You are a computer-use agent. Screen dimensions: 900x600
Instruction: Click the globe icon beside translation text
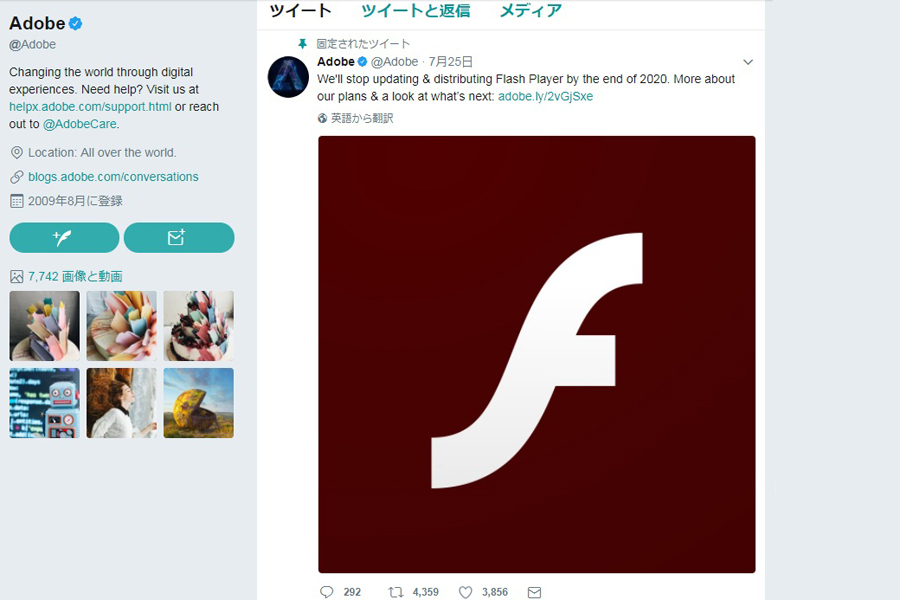pos(323,118)
